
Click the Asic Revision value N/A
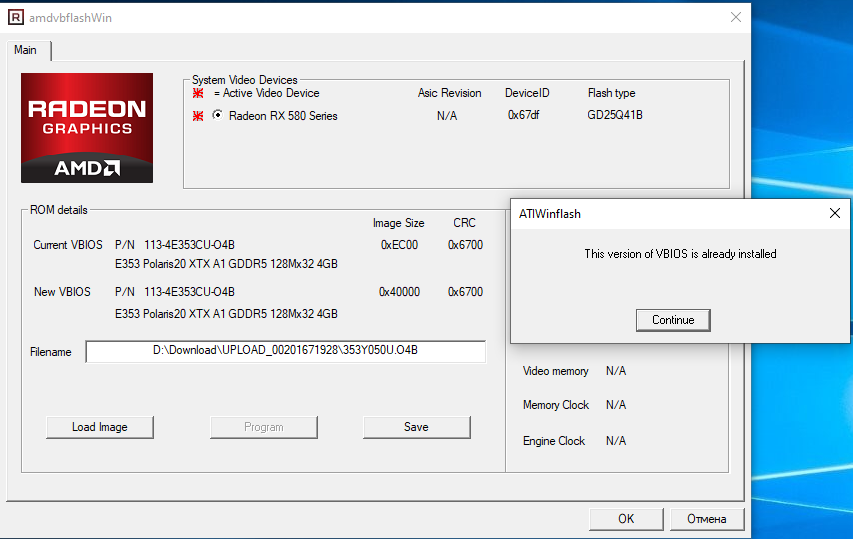coord(447,115)
